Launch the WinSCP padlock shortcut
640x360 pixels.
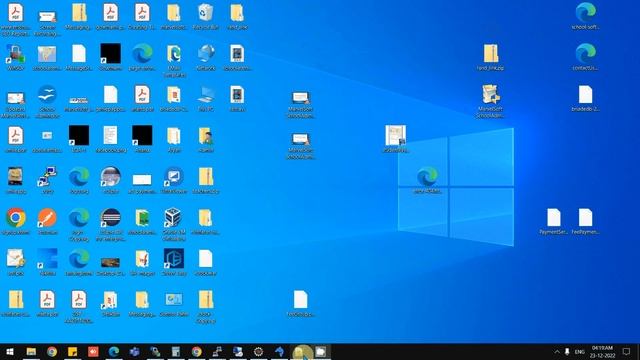(15, 54)
